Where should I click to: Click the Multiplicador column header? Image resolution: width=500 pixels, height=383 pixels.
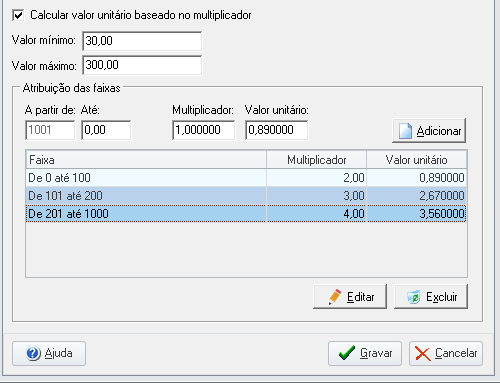(x=317, y=160)
